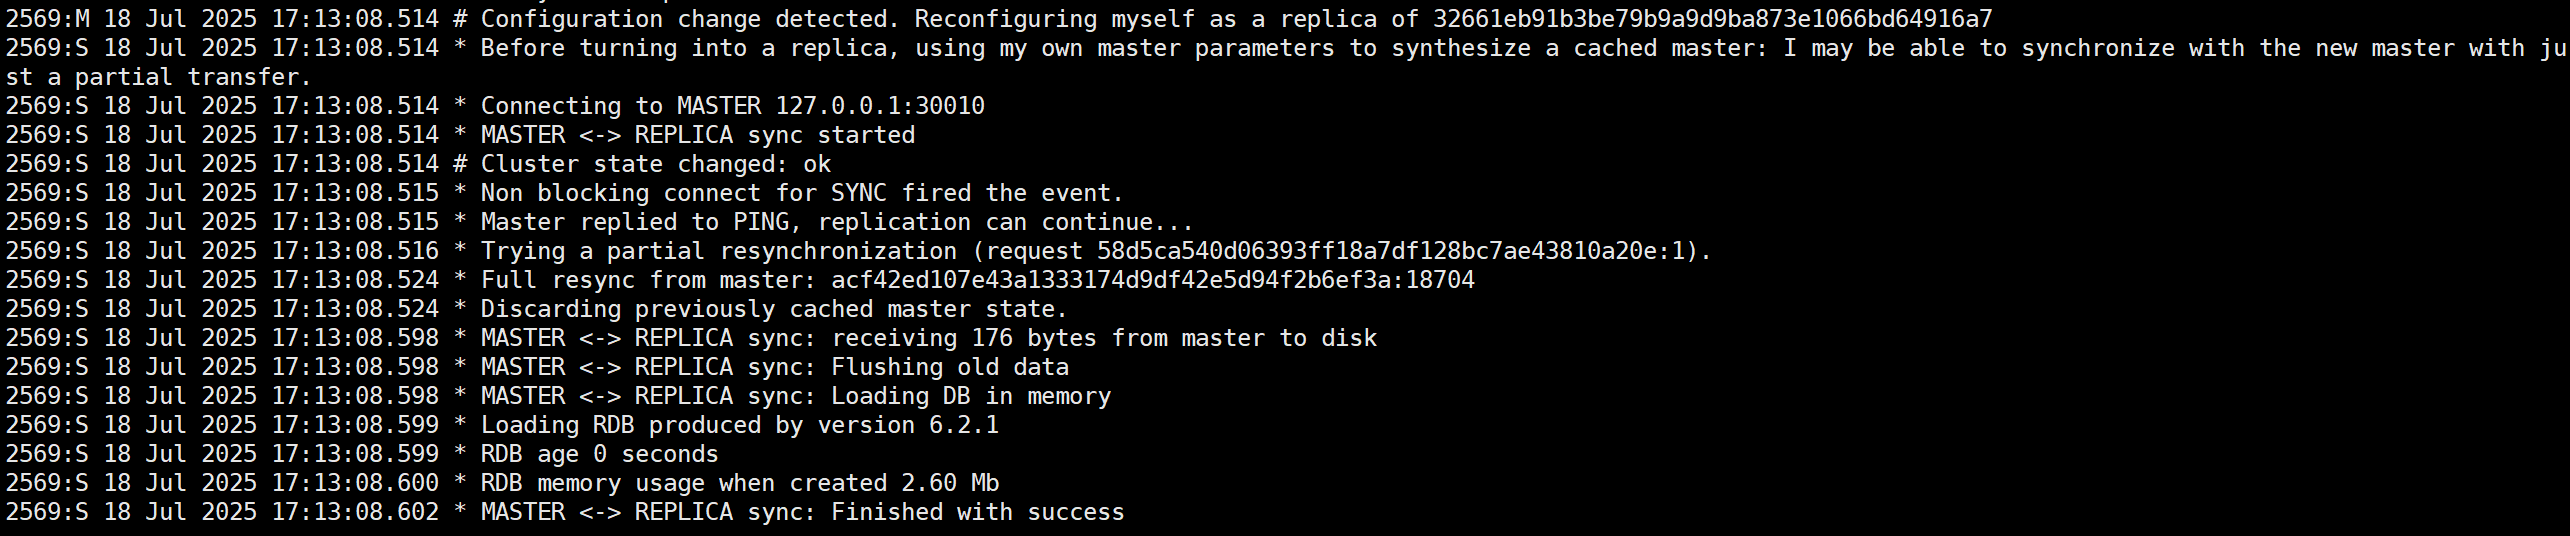Click the master node ID 32661eb91b3be79b9a9d9ba873e1066bd64916a7
The image size is (2570, 536).
[1712, 19]
